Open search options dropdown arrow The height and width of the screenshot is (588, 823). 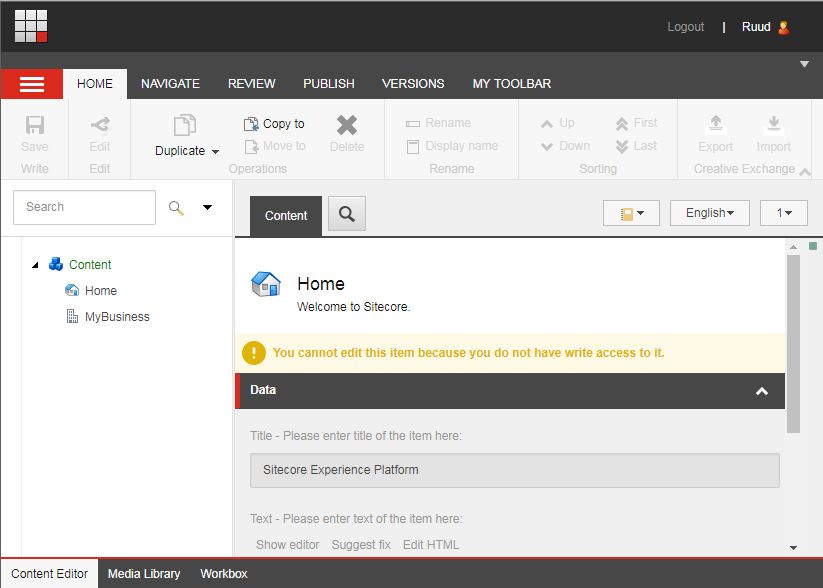pos(207,207)
